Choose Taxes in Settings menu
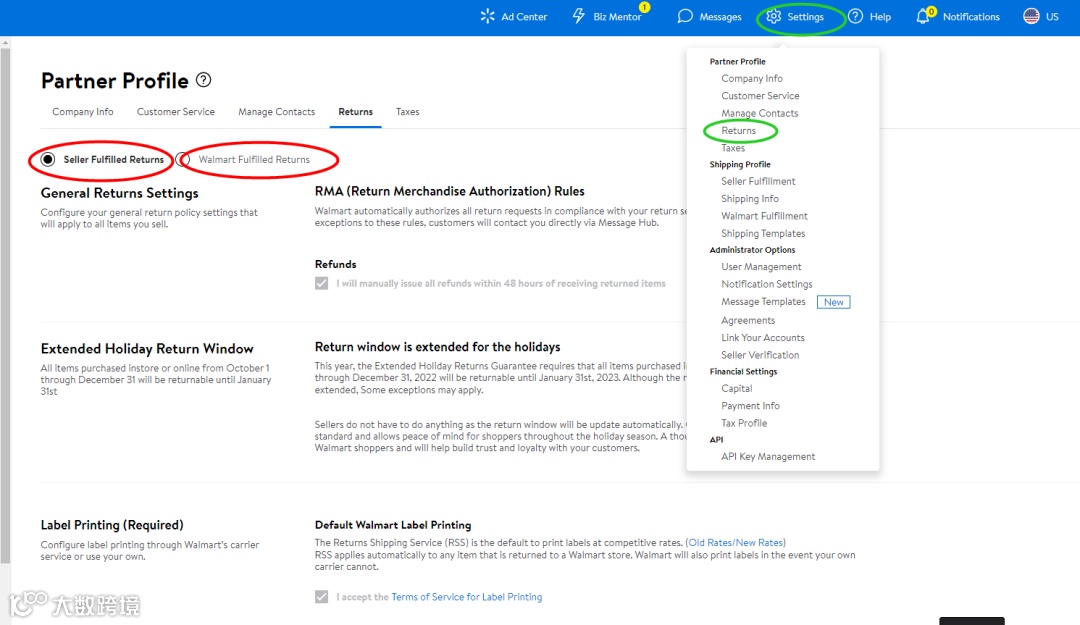The width and height of the screenshot is (1080, 625). [x=733, y=147]
